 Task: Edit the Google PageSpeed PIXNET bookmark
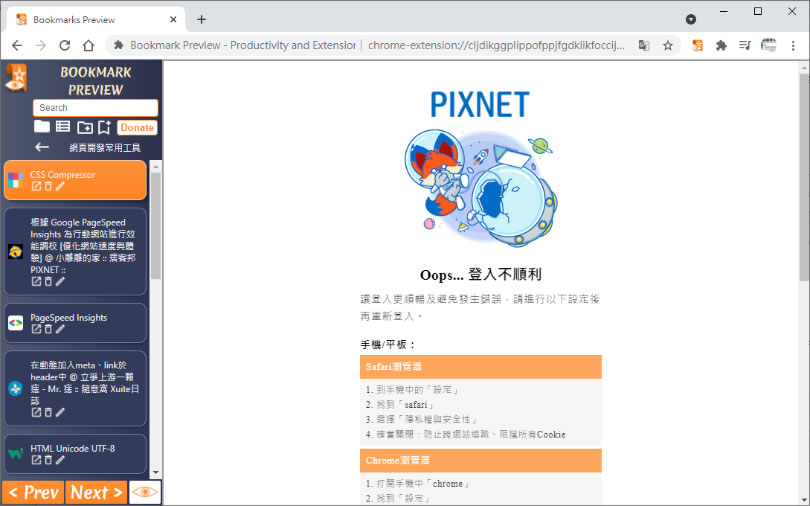pyautogui.click(x=60, y=281)
